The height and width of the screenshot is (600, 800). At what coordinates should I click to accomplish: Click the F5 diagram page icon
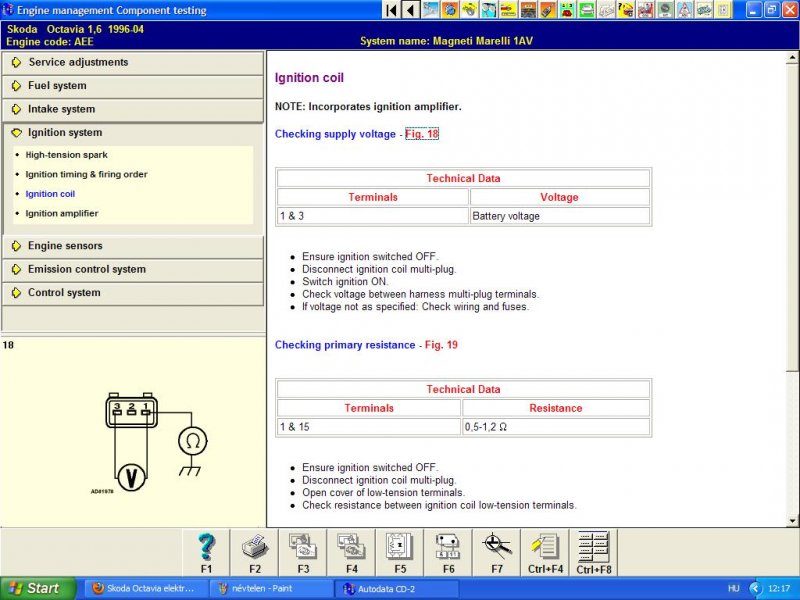400,552
